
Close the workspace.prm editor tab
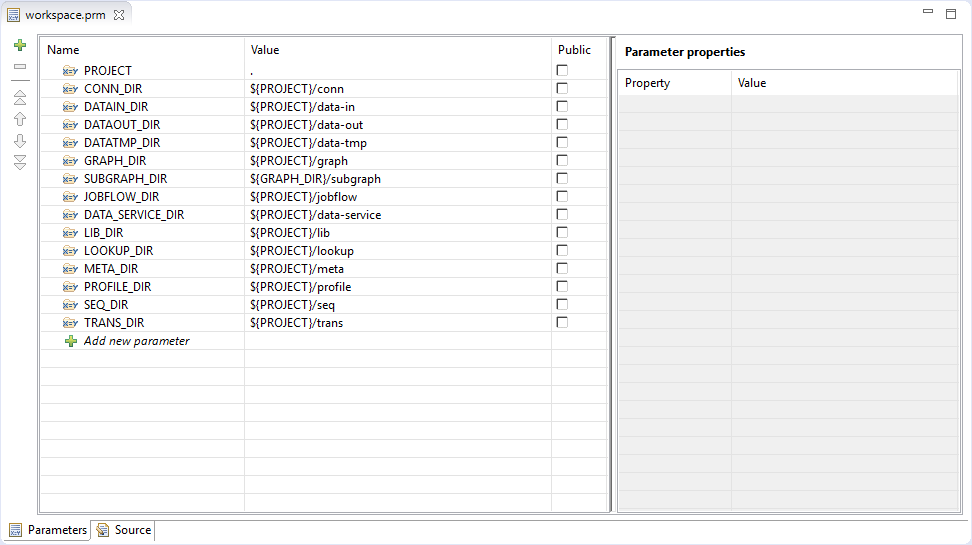coord(119,15)
